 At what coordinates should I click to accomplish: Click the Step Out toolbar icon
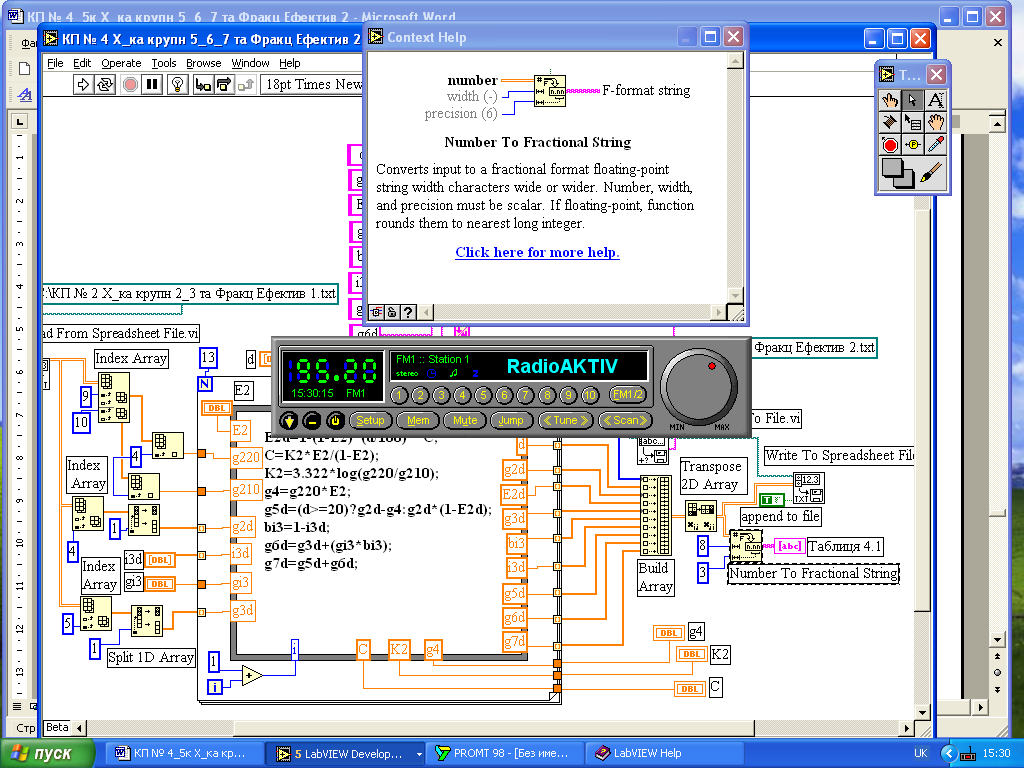(246, 84)
